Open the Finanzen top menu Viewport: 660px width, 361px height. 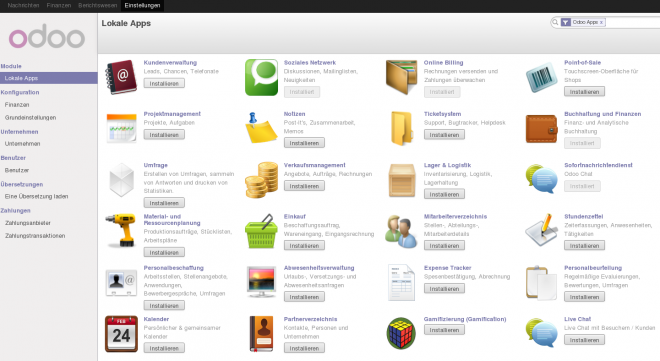(x=59, y=5)
